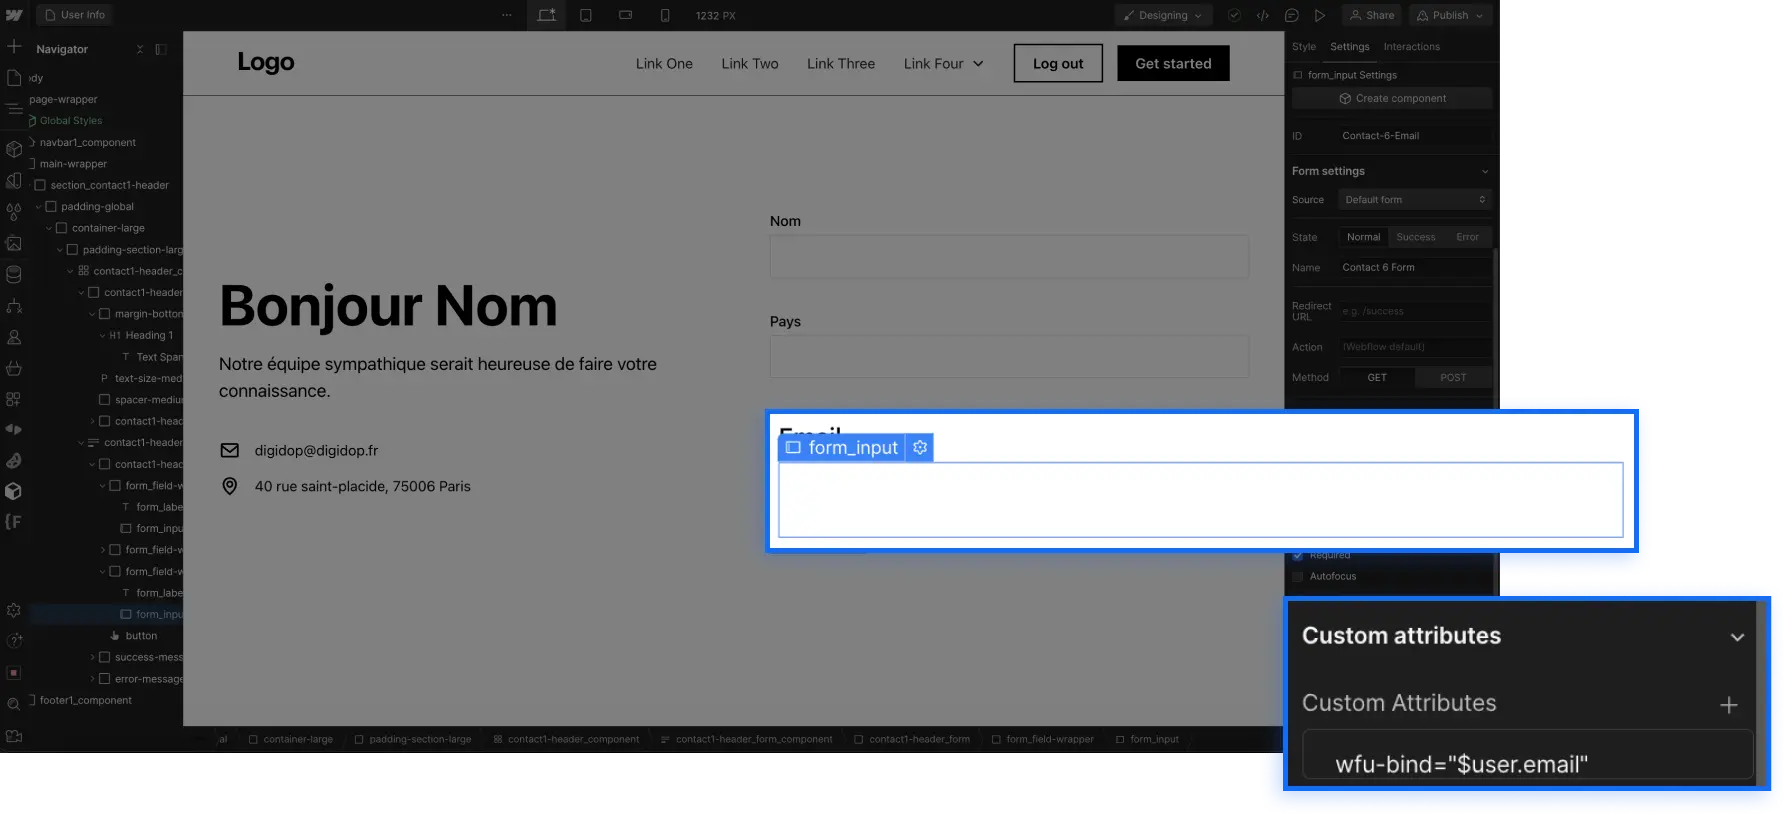The width and height of the screenshot is (1787, 816).
Task: Collapse the Custom attributes section
Action: (1737, 637)
